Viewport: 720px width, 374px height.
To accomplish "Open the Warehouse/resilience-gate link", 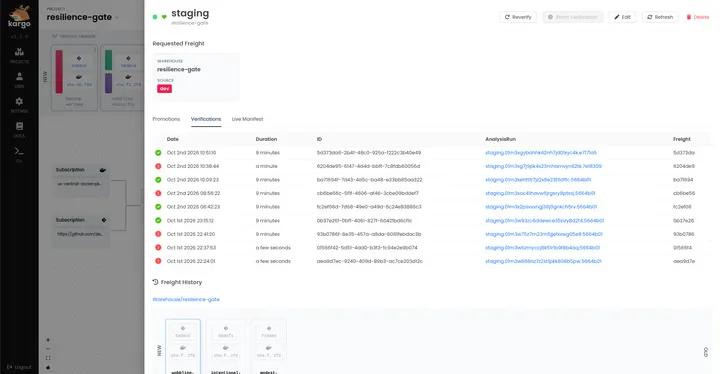I will click(x=186, y=299).
